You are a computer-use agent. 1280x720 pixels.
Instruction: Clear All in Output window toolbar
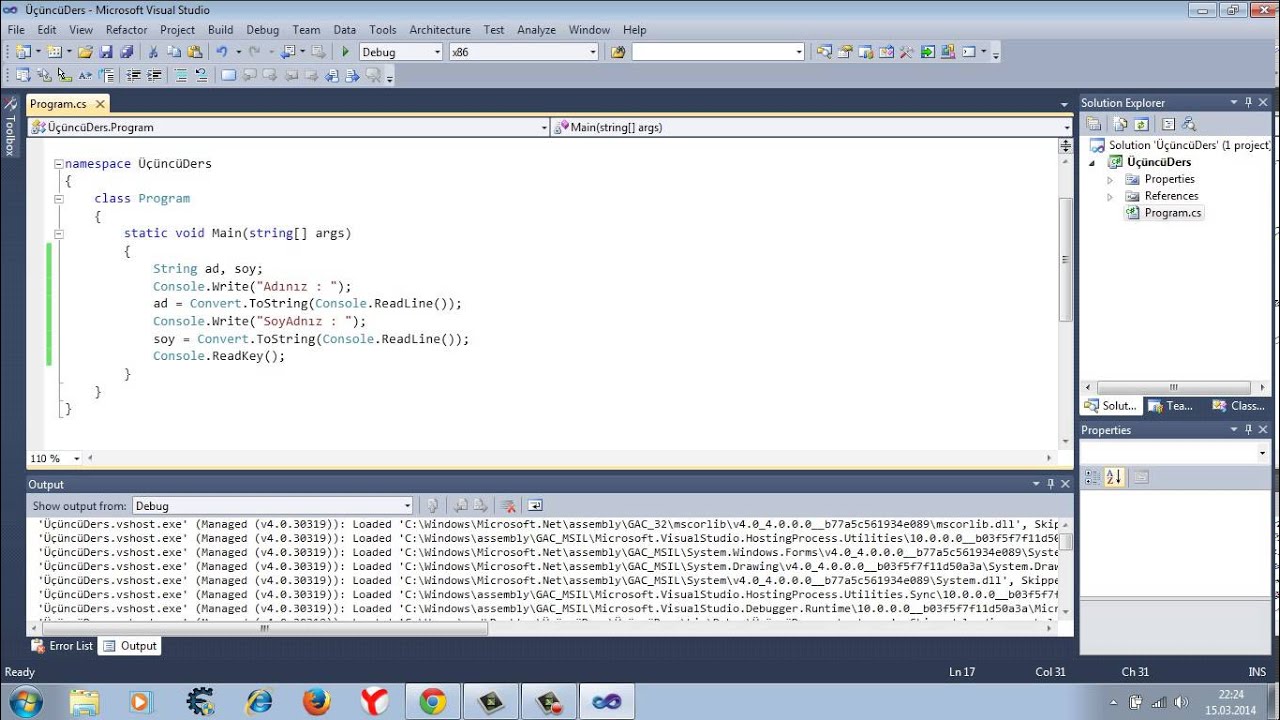pyautogui.click(x=508, y=506)
